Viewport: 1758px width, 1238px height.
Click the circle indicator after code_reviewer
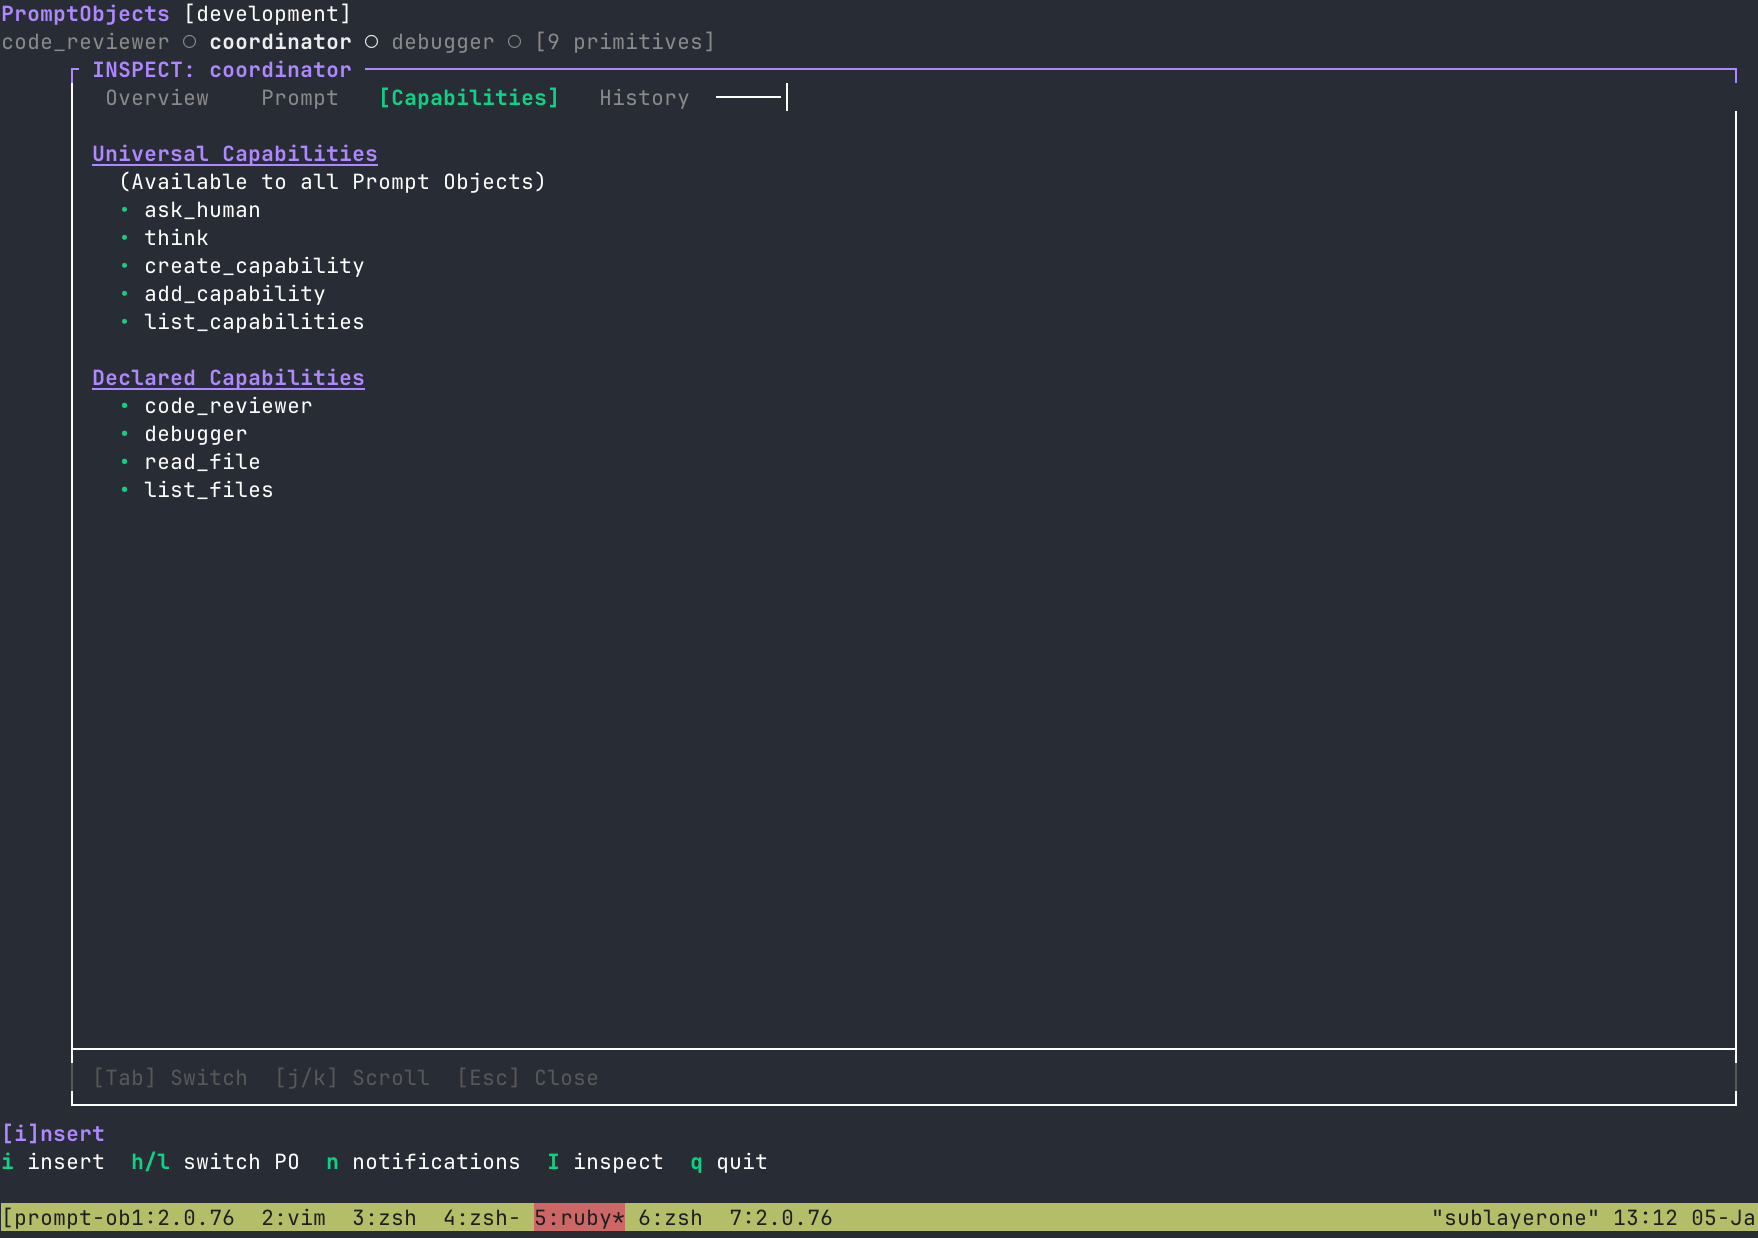click(x=189, y=42)
